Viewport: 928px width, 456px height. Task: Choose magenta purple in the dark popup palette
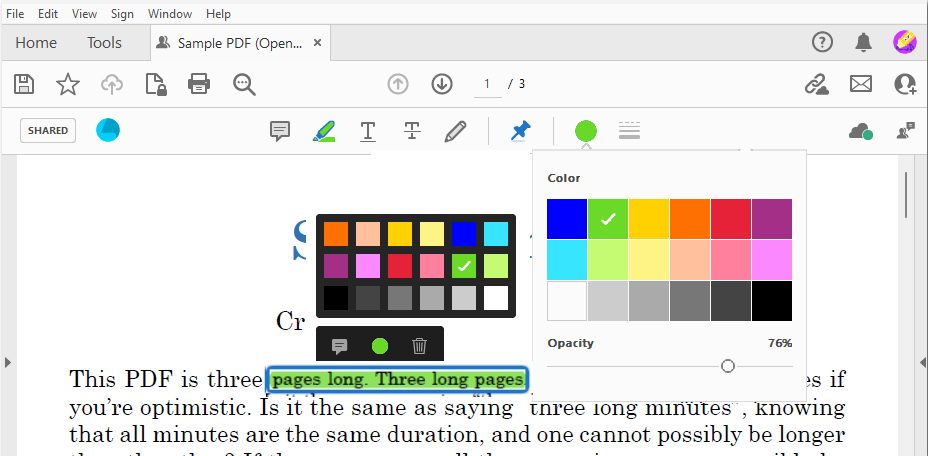(336, 266)
